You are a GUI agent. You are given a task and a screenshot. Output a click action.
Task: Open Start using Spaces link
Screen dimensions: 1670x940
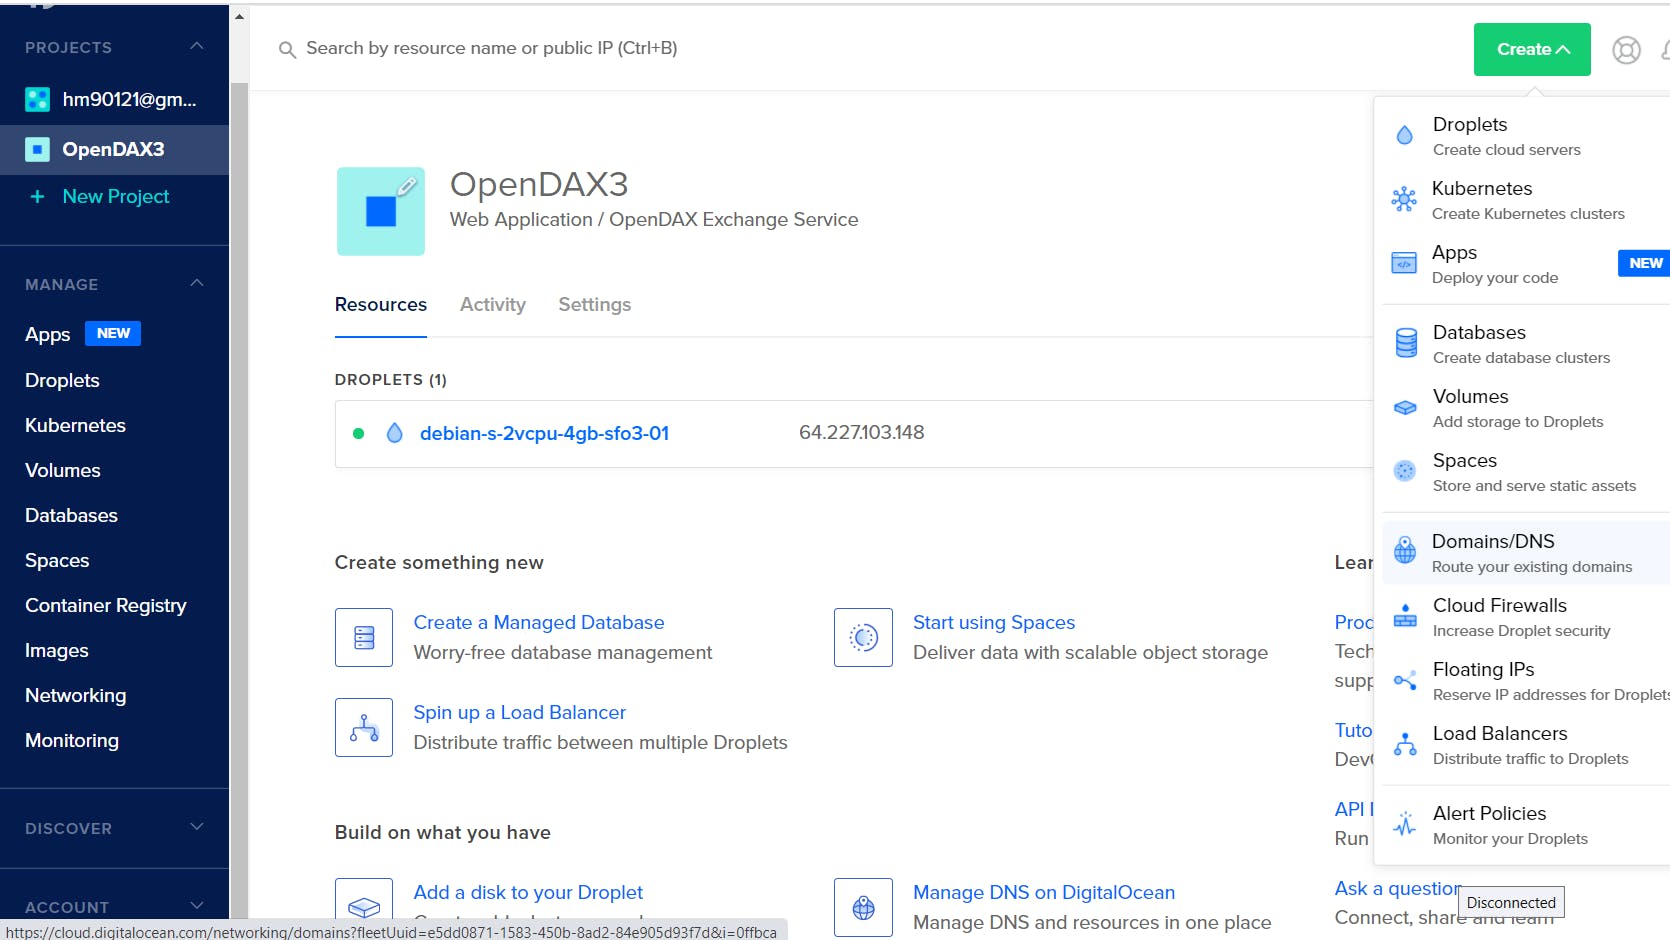click(x=994, y=622)
